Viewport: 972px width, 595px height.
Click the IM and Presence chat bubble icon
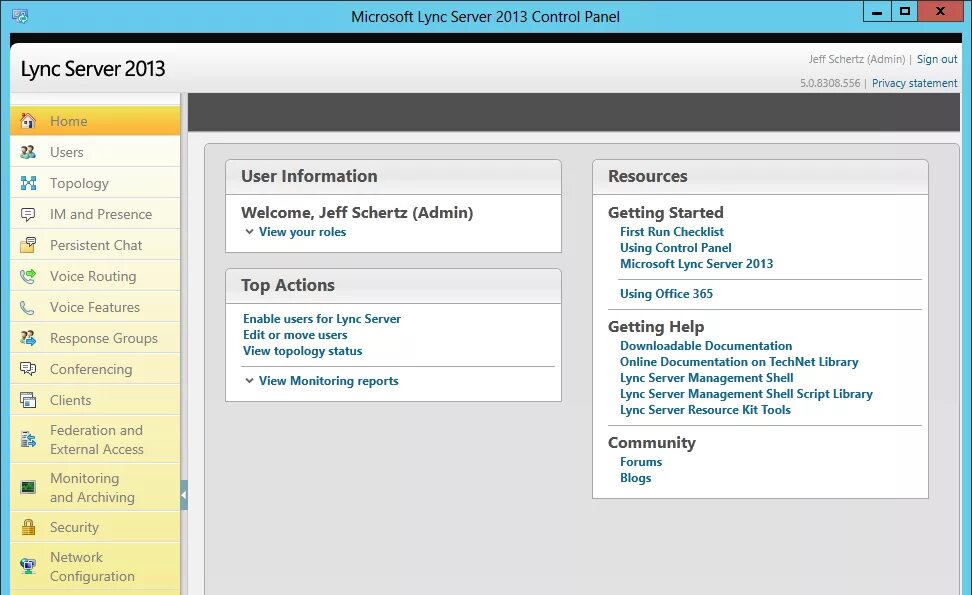tap(28, 214)
